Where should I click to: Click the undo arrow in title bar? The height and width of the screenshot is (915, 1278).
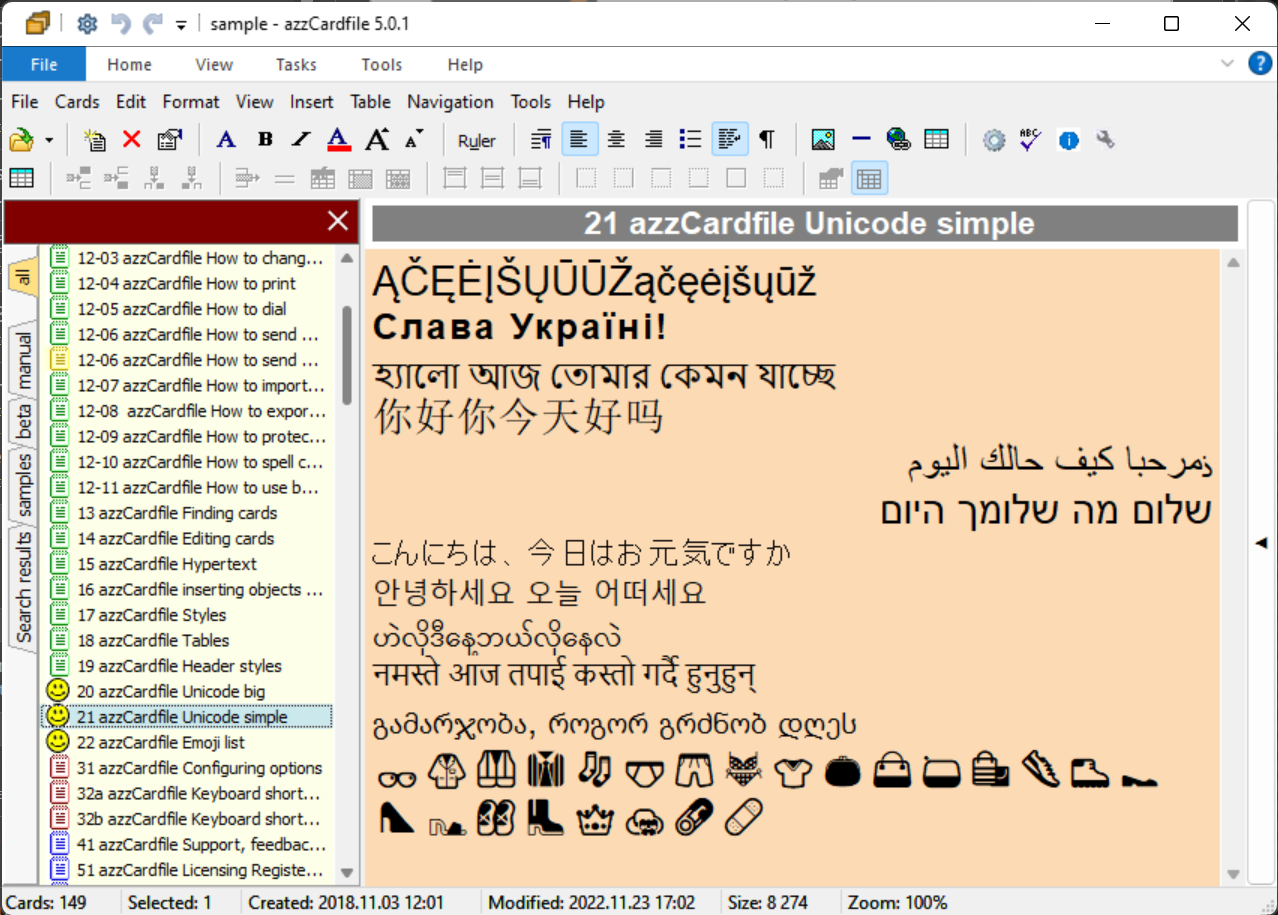(x=120, y=24)
